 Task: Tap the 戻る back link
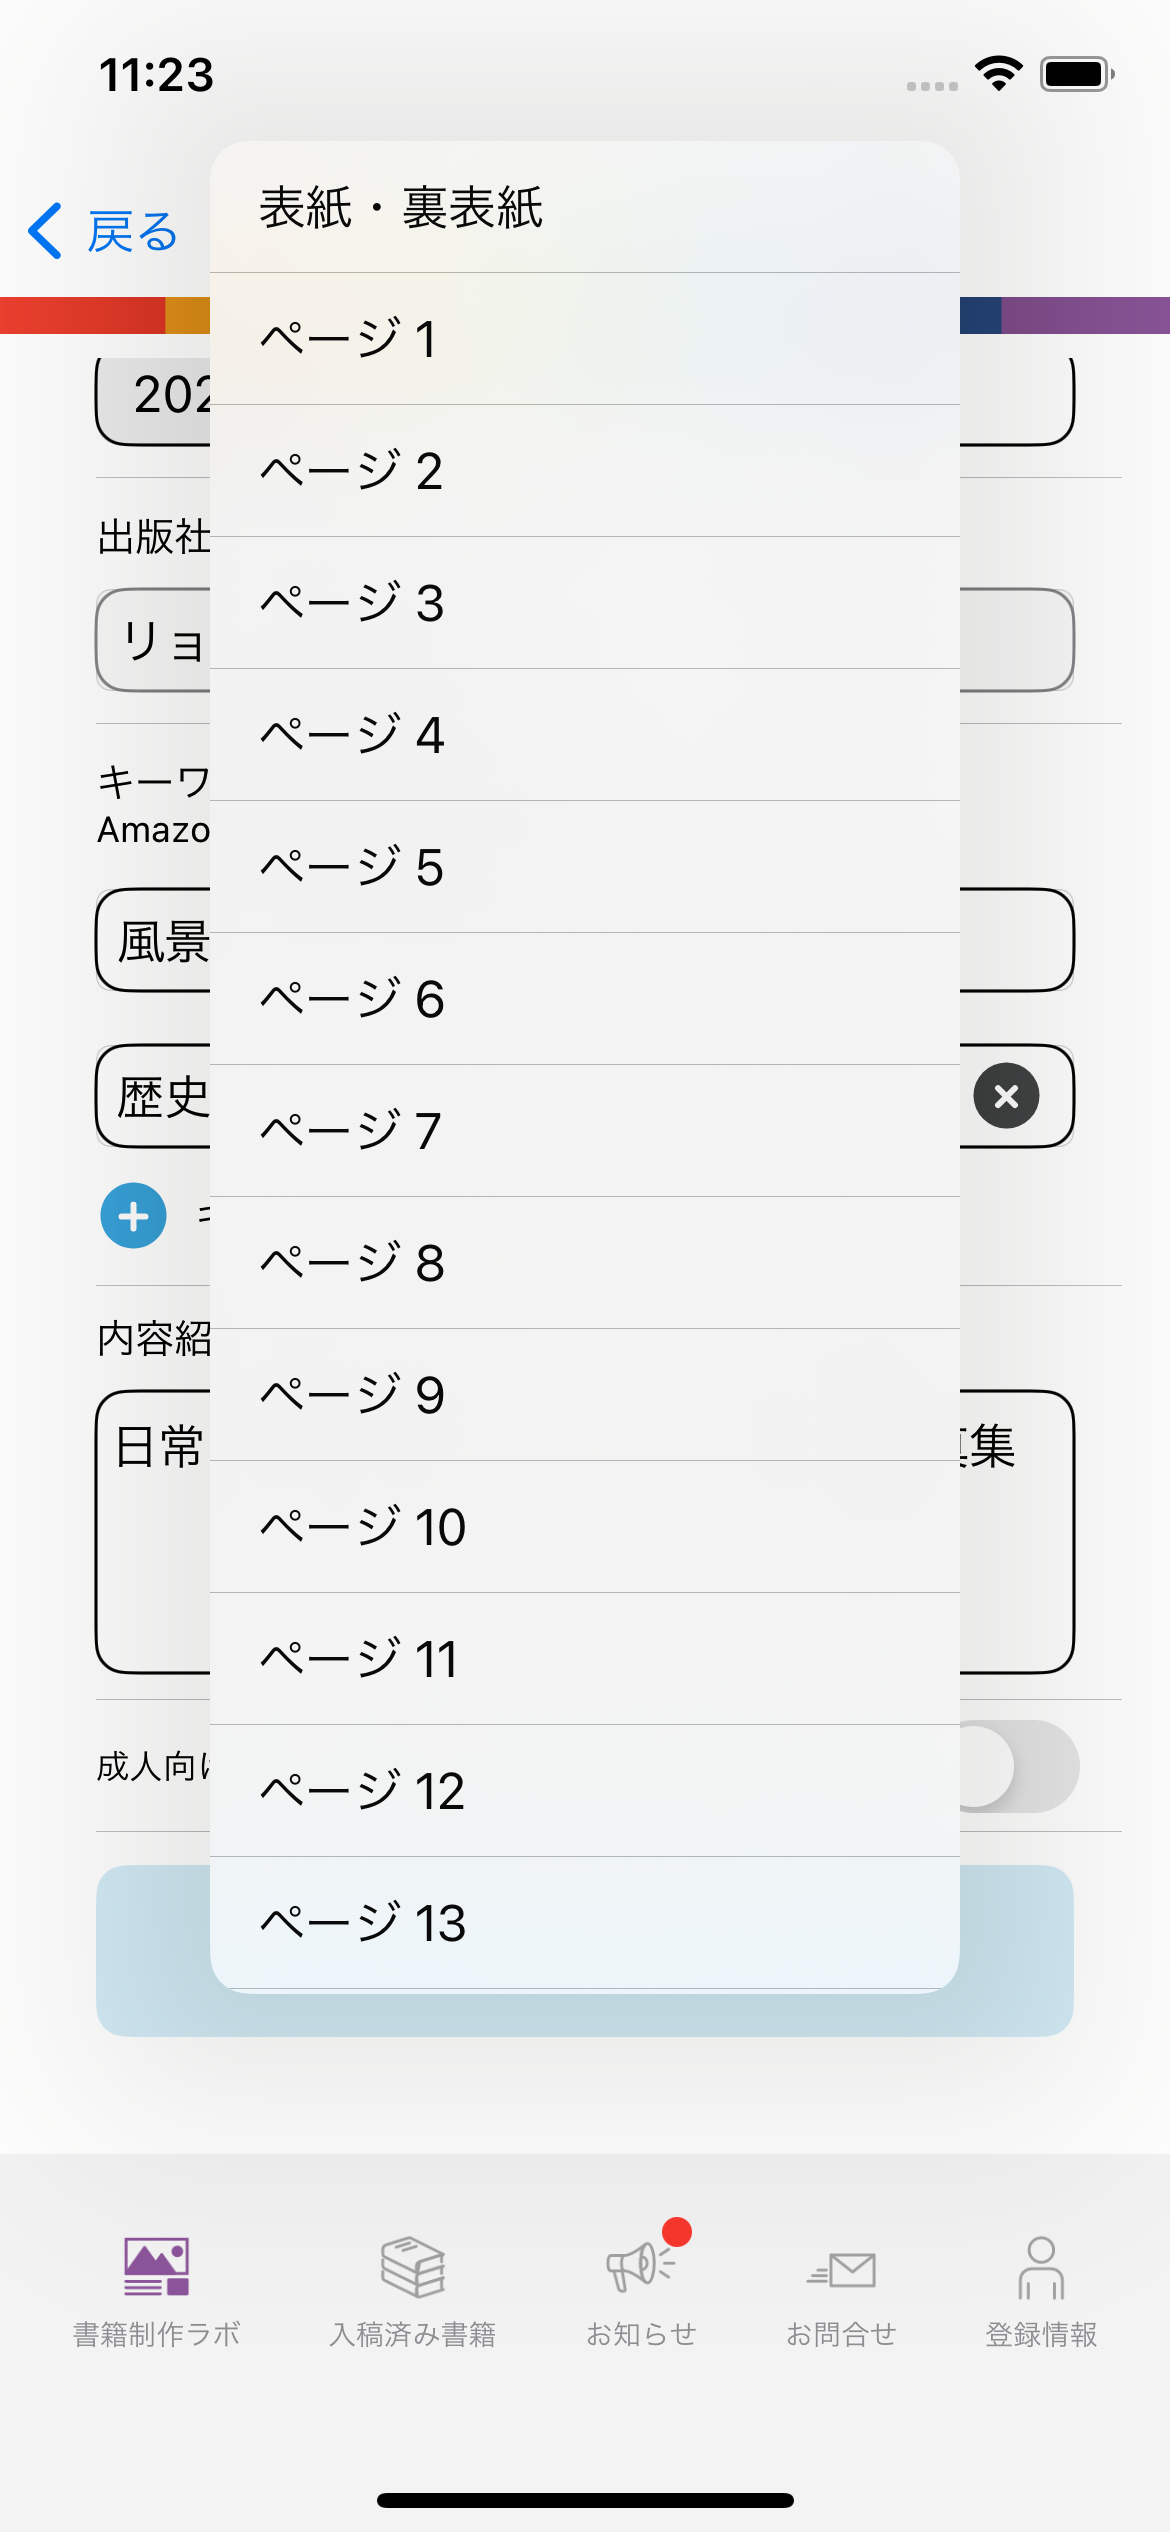coord(132,232)
